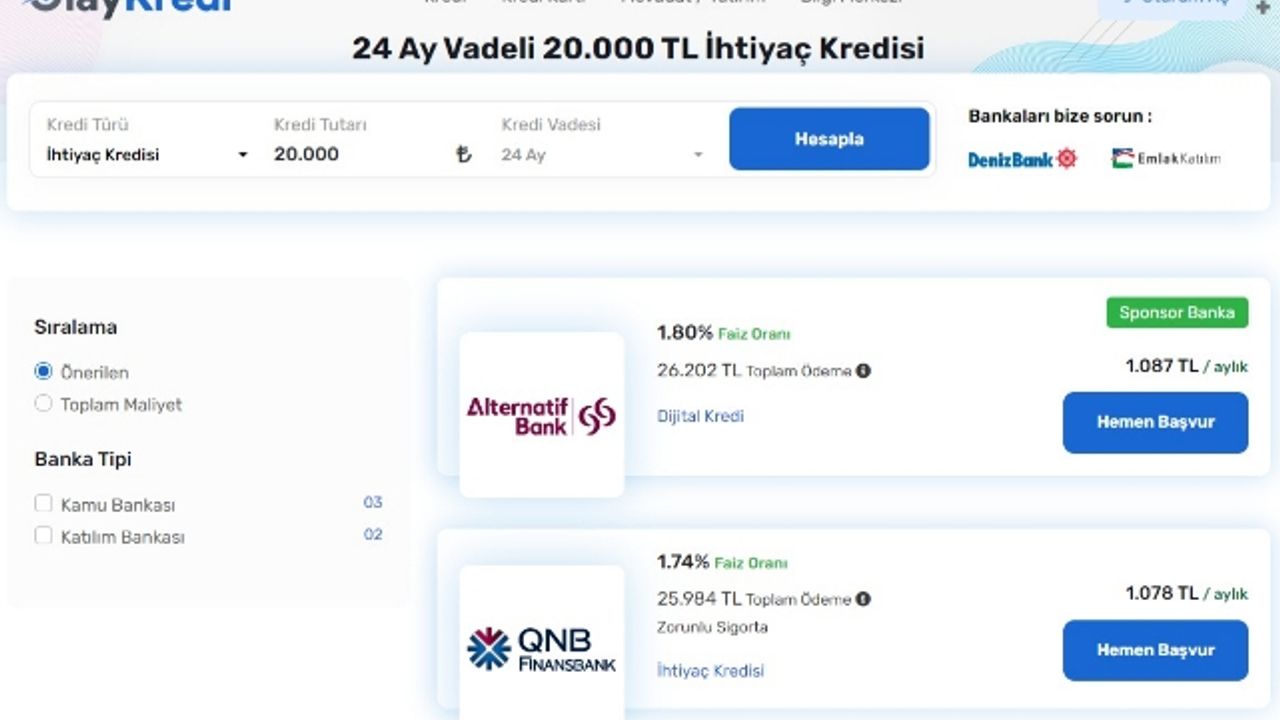Image resolution: width=1280 pixels, height=720 pixels.
Task: Check the Kamu Bankası filter
Action: 43,503
